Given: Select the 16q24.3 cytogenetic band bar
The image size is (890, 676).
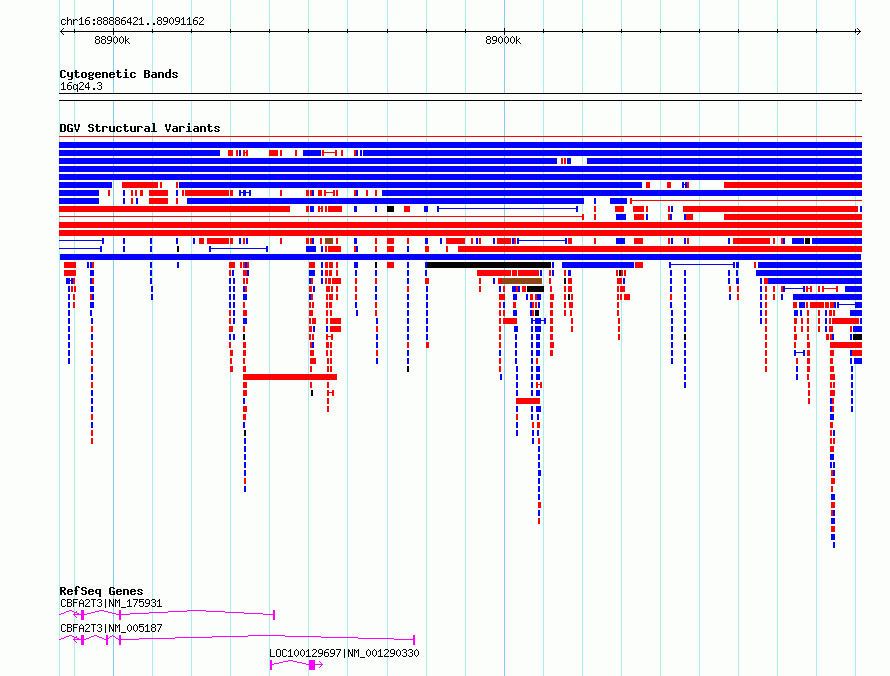Looking at the screenshot, I should (460, 97).
